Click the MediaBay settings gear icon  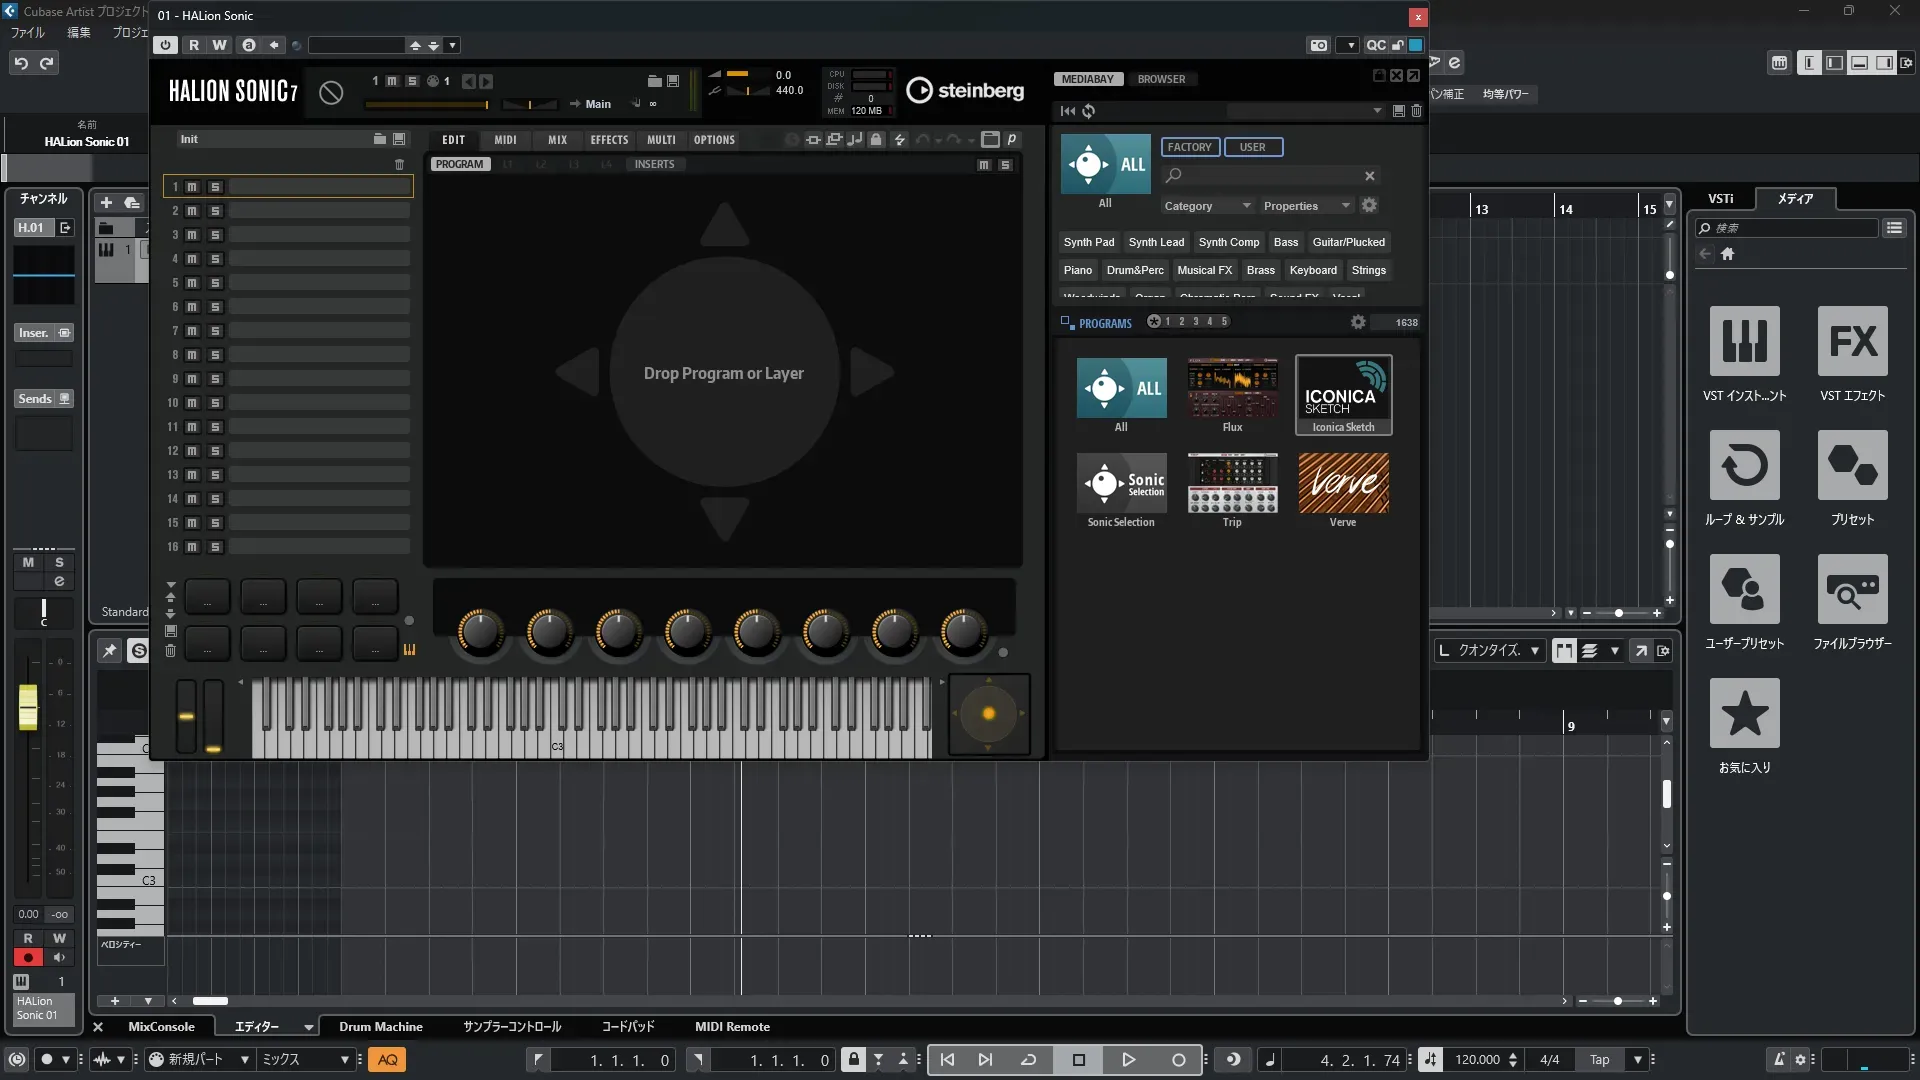pyautogui.click(x=1369, y=205)
